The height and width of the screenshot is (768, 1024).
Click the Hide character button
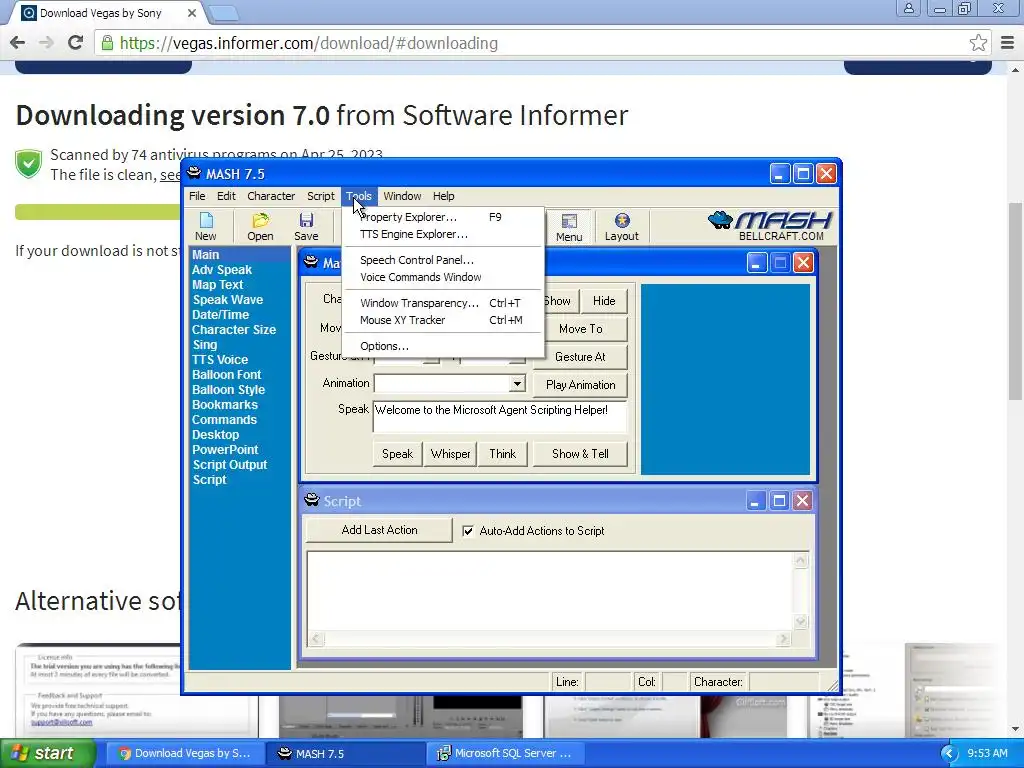point(604,300)
